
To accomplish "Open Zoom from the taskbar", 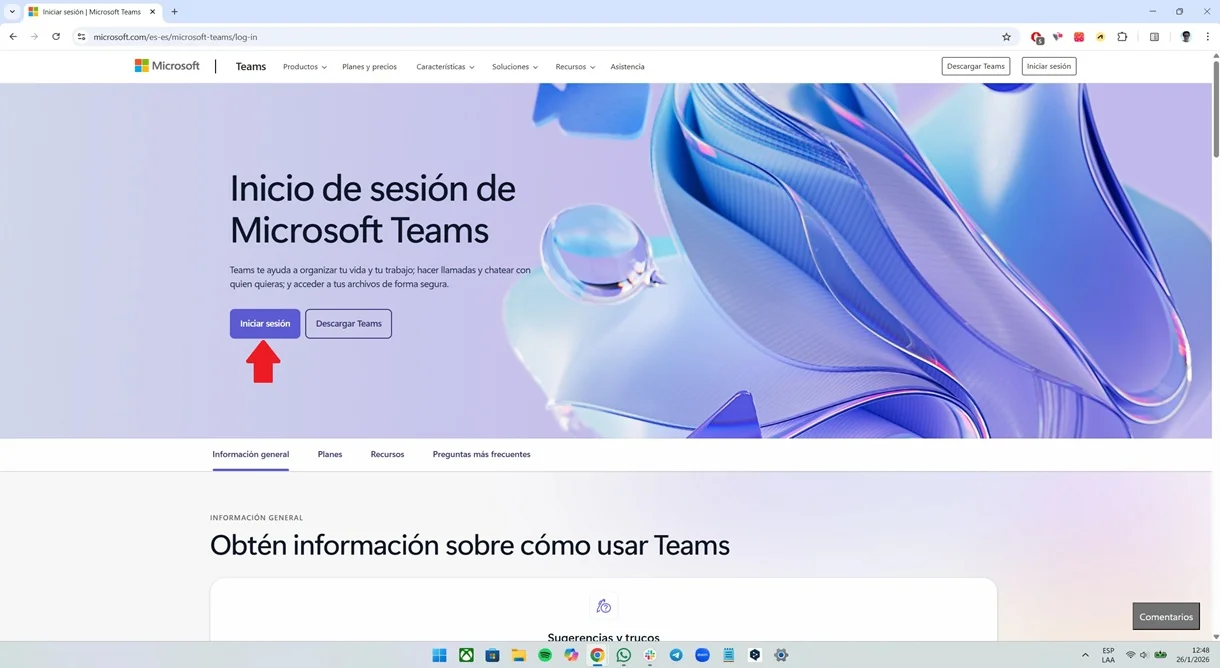I will (x=702, y=655).
